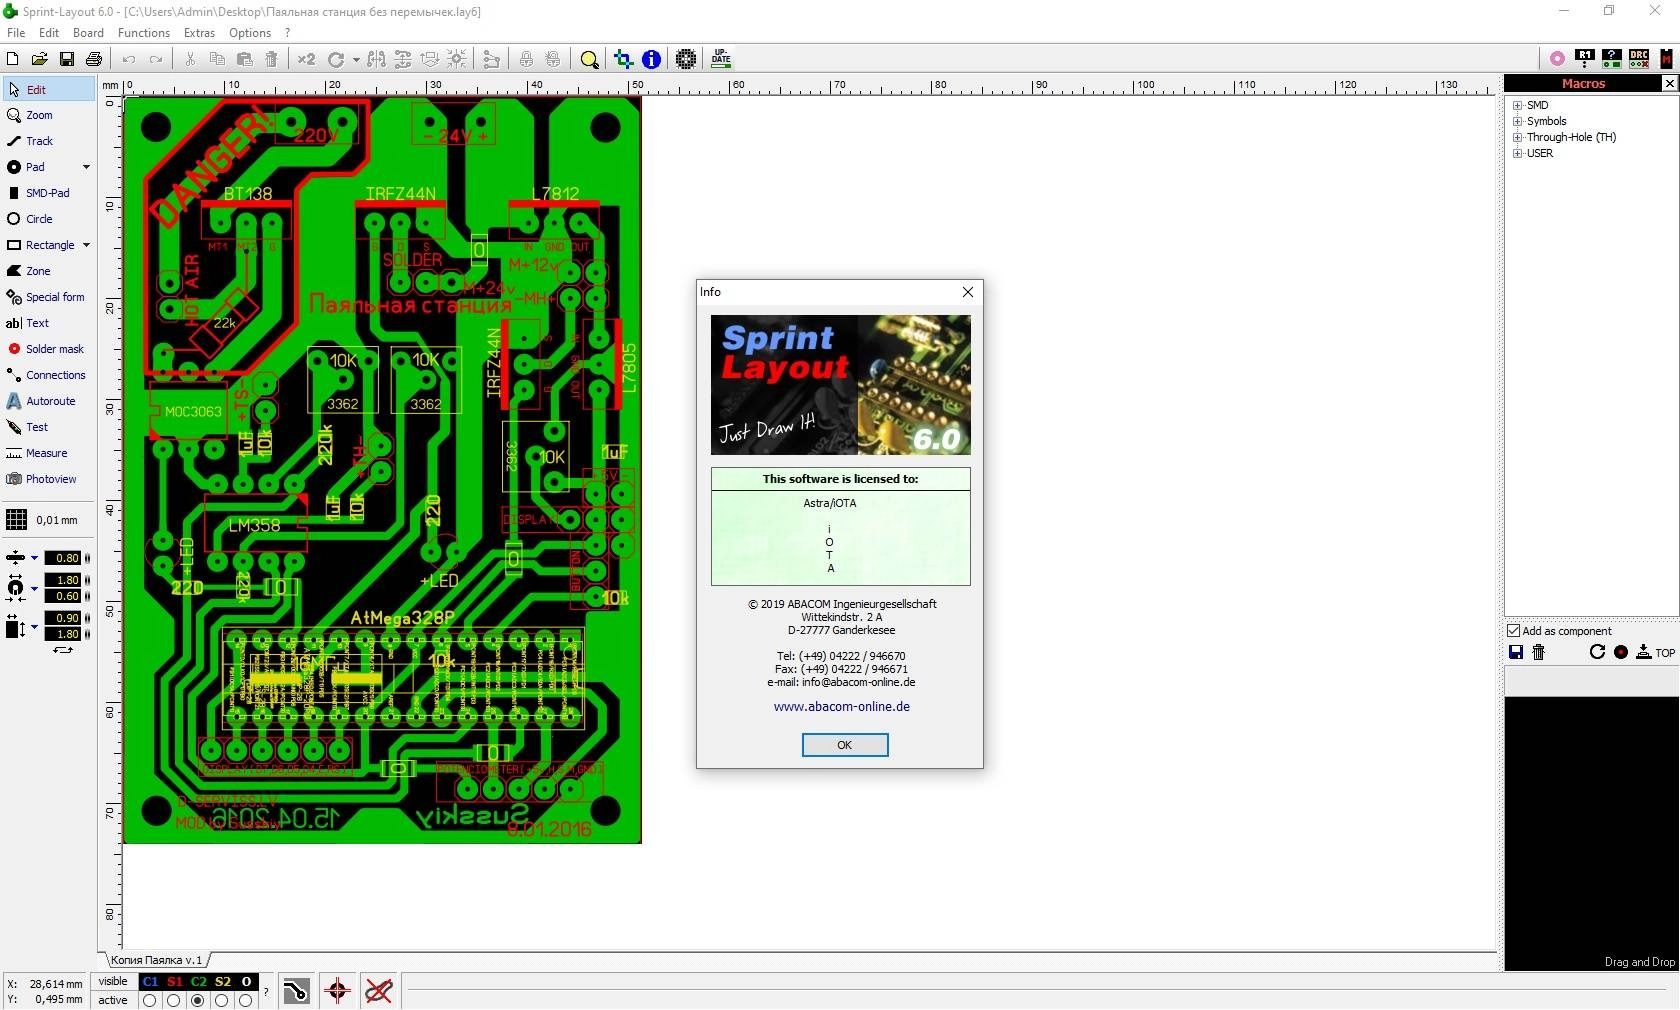
Task: Open the Photoview mode
Action: click(48, 479)
